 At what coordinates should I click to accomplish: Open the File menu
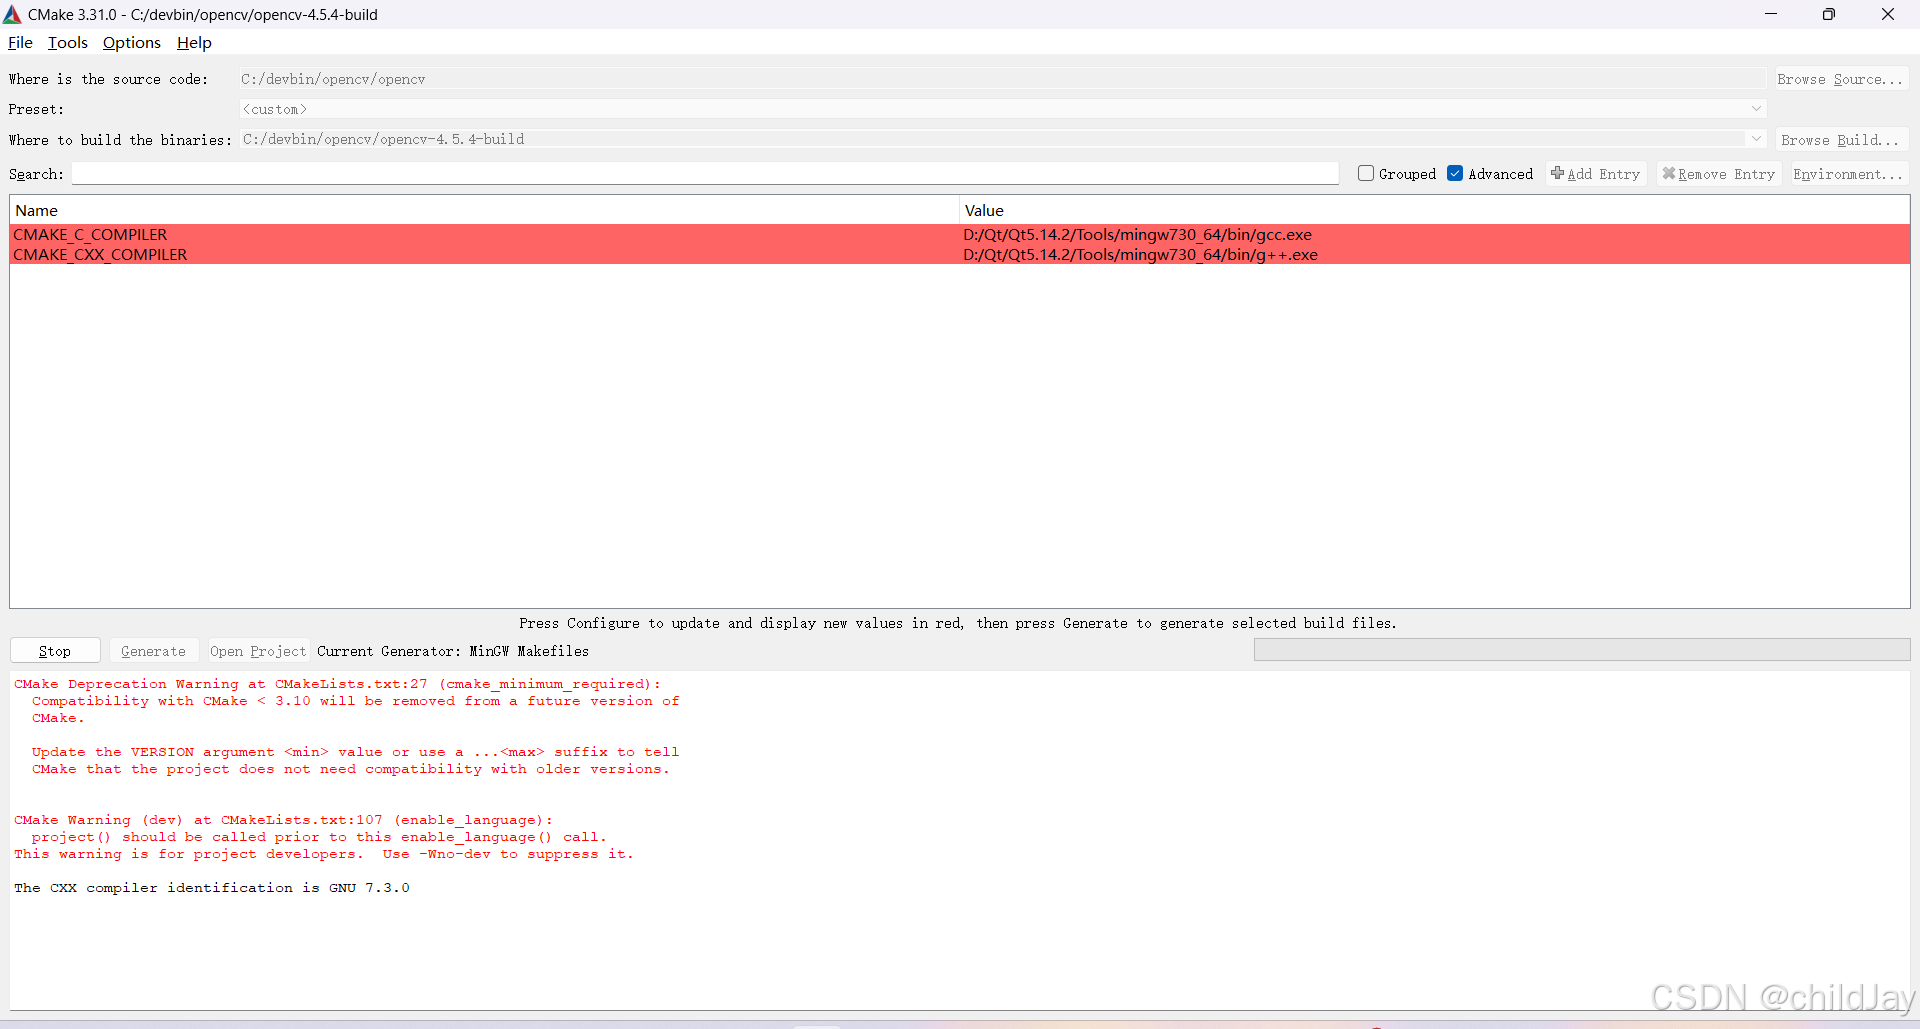pos(20,42)
